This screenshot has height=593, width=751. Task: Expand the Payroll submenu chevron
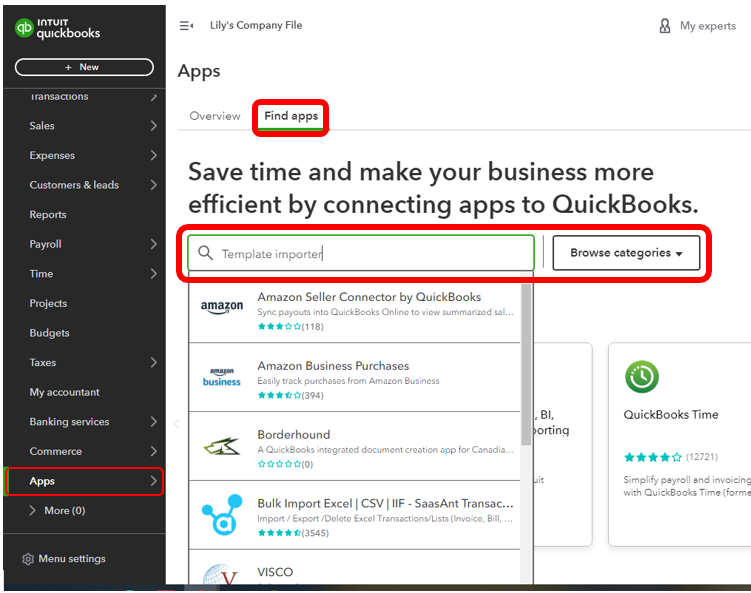click(x=153, y=244)
